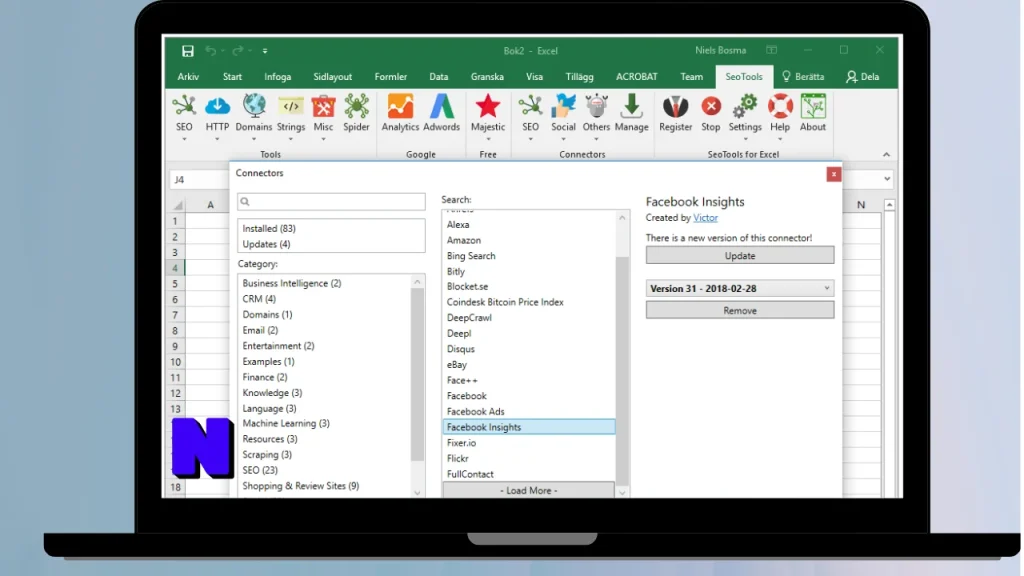The image size is (1024, 576).
Task: Switch to the Granska ribbon tab
Action: [x=487, y=76]
